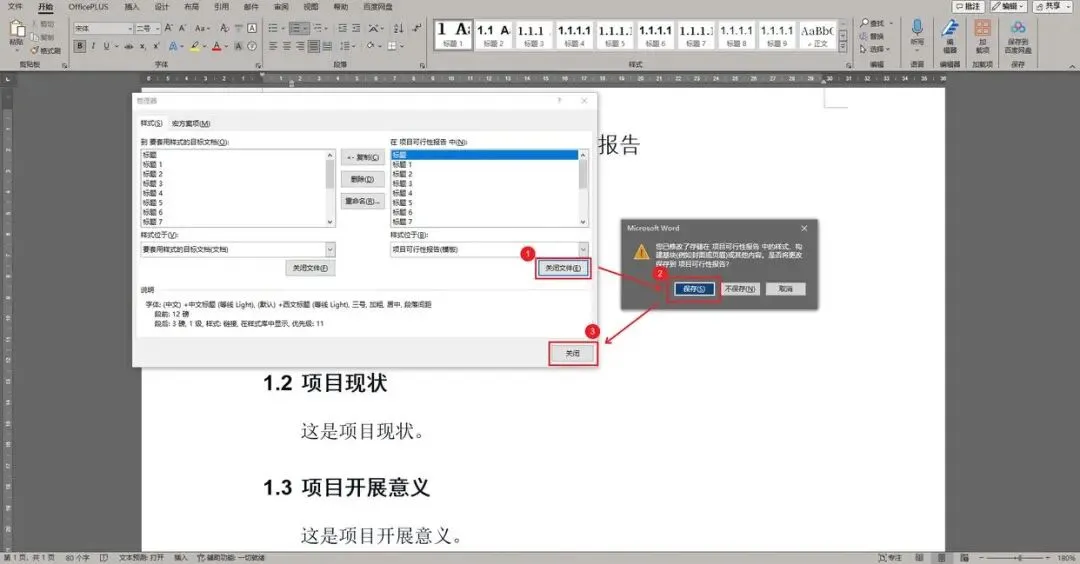Click the Multilevel list icon
Viewport: 1080px width, 564px height.
tap(320, 28)
